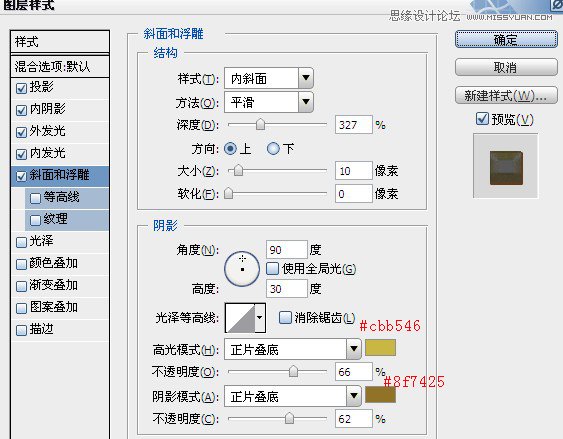Screen dimensions: 563x439
Task: Uncheck the 斜面和浮雕 checkbox
Action: click(22, 176)
